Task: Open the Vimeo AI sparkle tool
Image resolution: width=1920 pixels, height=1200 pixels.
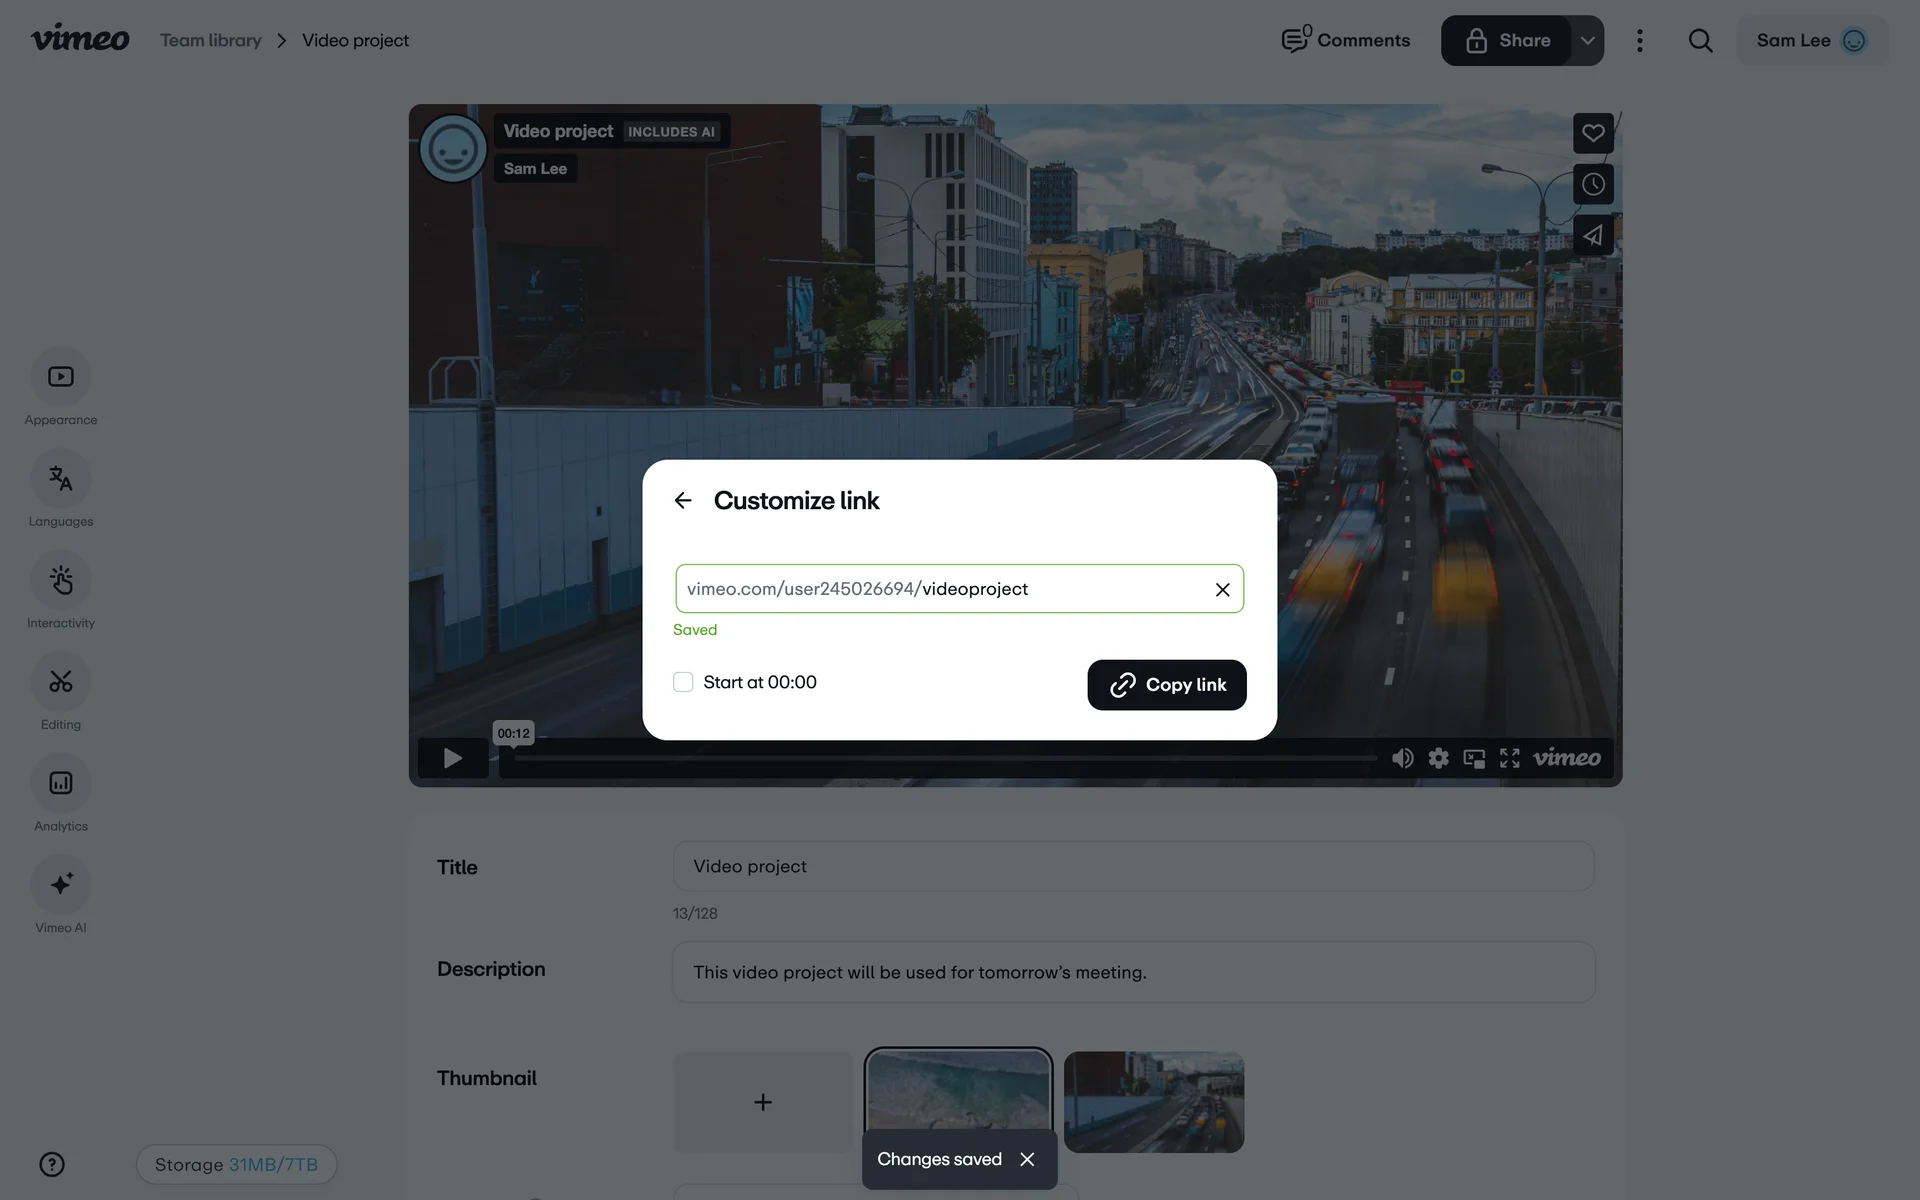Action: tap(61, 885)
